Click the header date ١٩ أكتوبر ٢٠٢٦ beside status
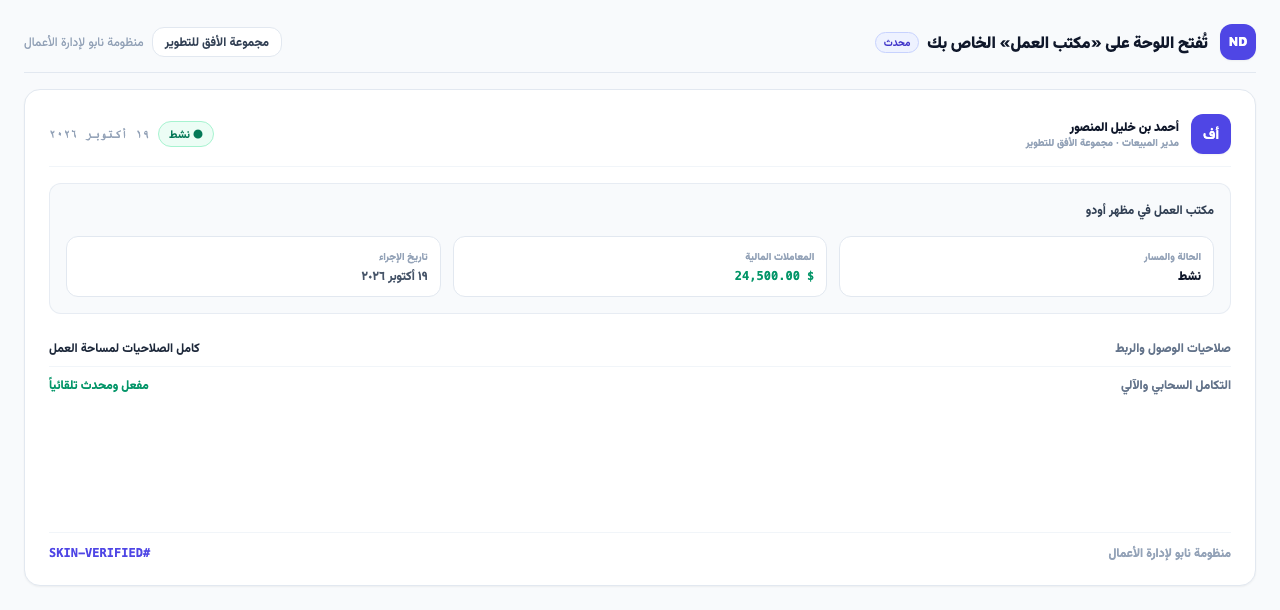Viewport: 1280px width, 610px height. tap(100, 134)
